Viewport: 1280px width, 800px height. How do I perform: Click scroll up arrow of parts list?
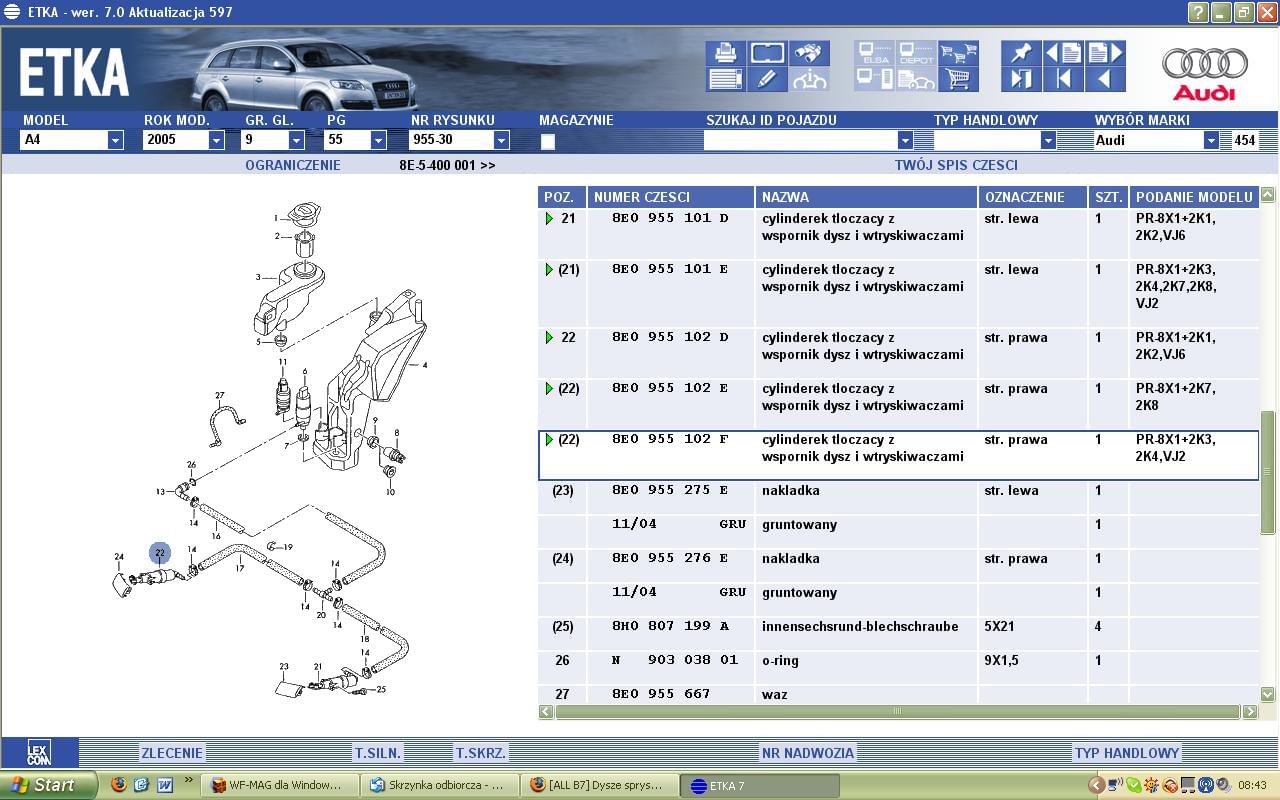coord(1268,195)
